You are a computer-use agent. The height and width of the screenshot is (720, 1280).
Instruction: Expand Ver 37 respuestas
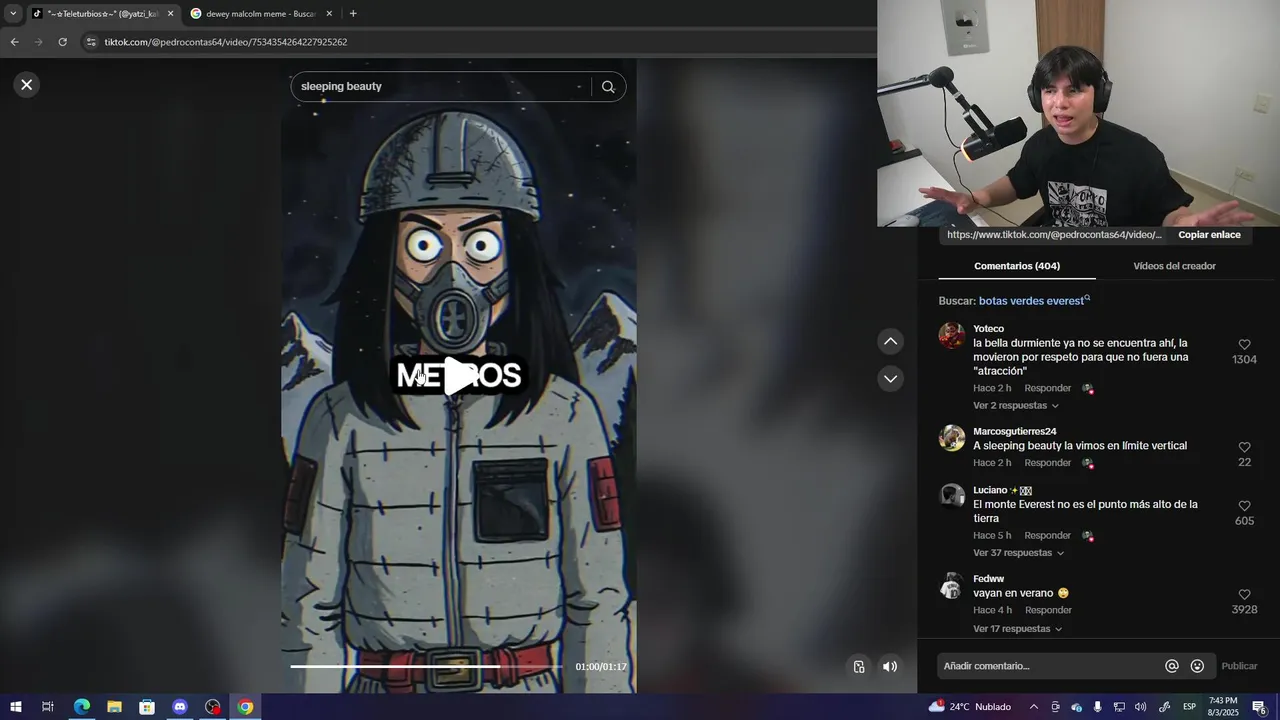(x=1018, y=553)
